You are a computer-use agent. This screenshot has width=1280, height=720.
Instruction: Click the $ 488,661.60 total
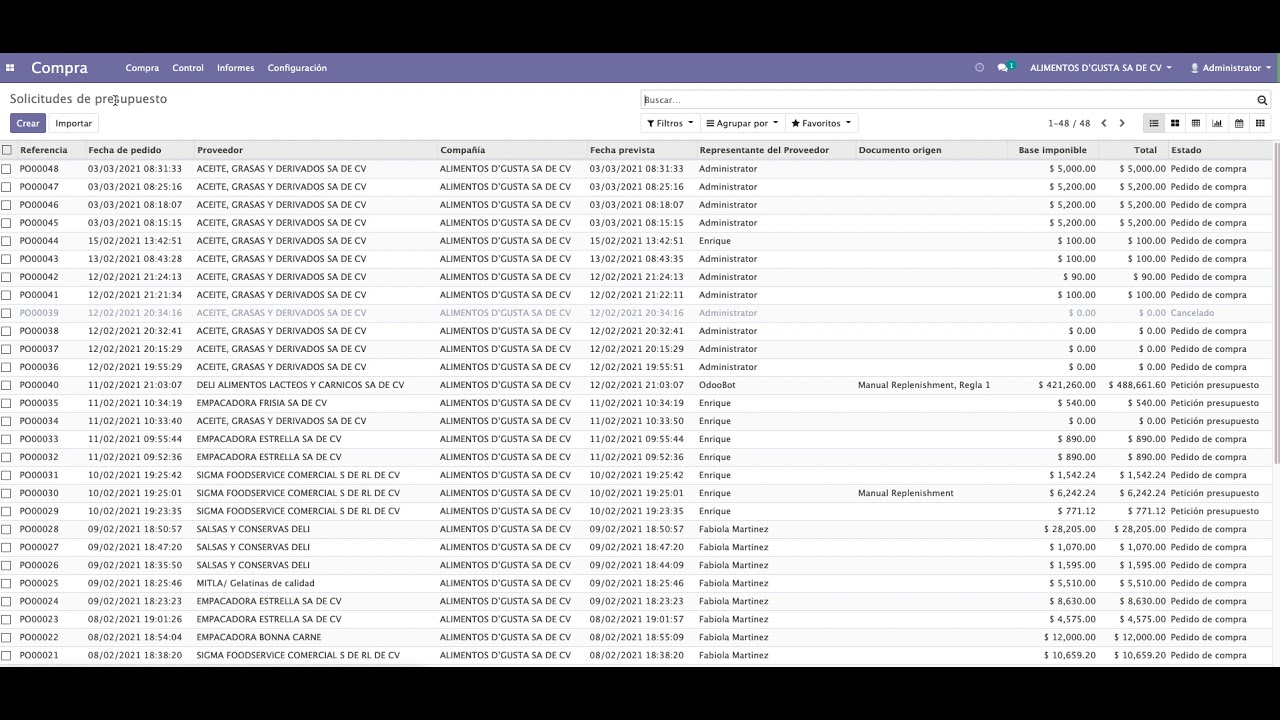[x=1136, y=385]
